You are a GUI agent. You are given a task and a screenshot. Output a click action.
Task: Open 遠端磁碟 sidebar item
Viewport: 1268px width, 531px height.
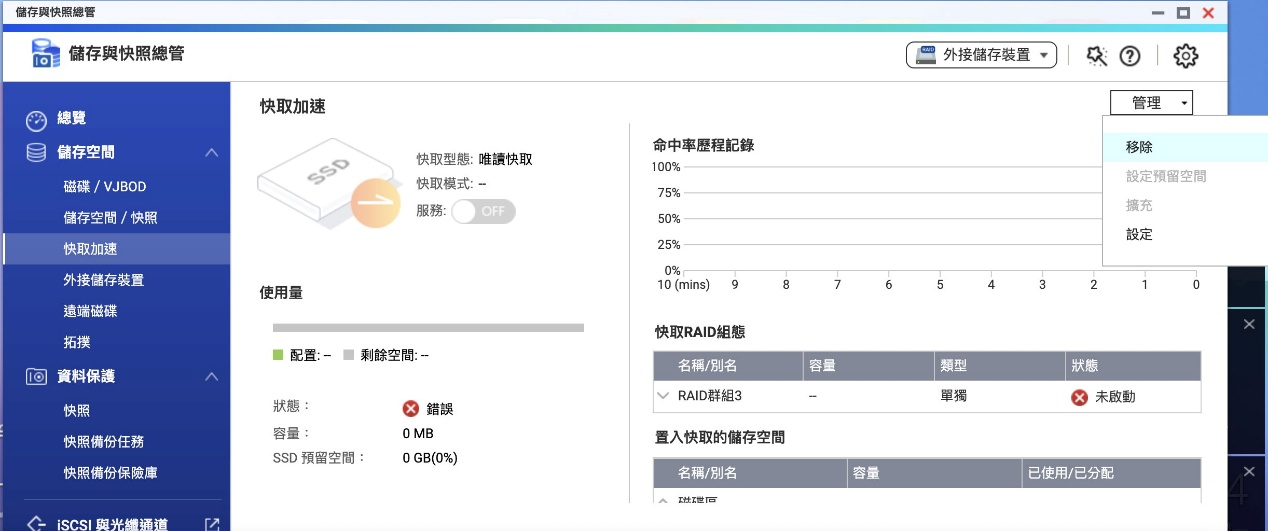pyautogui.click(x=90, y=311)
